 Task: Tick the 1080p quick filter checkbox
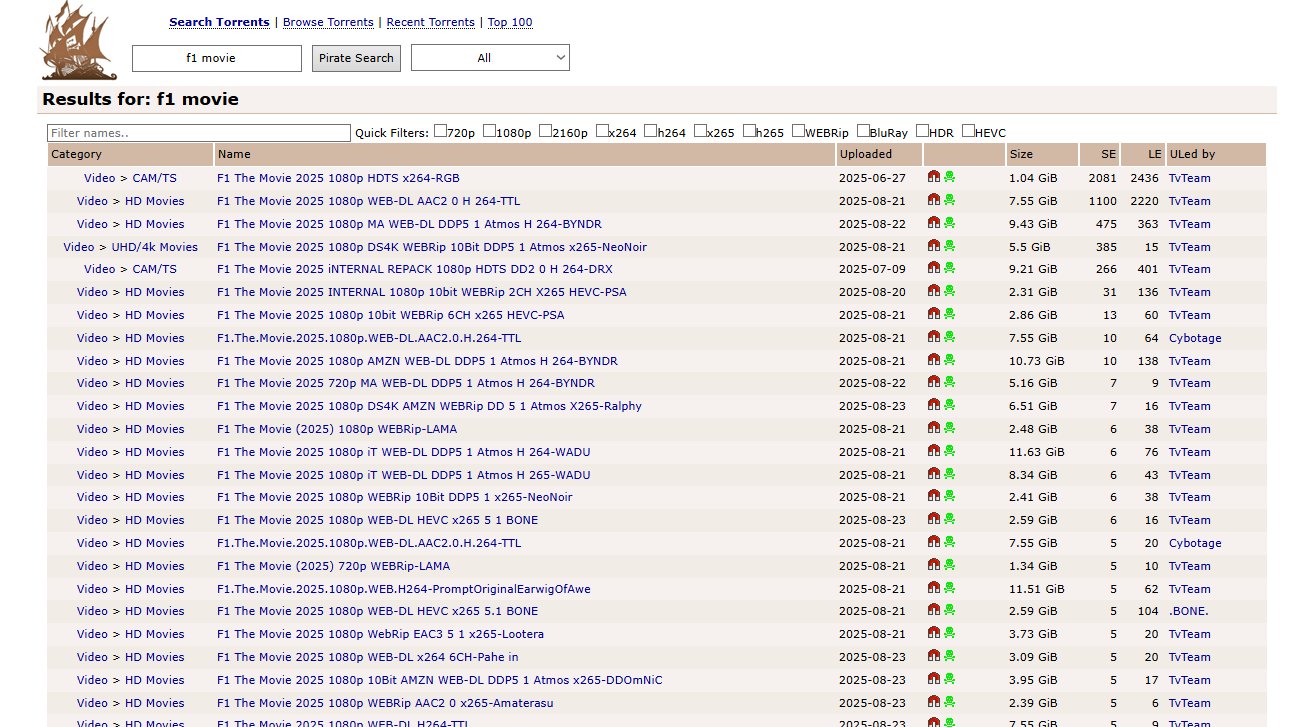coord(490,131)
